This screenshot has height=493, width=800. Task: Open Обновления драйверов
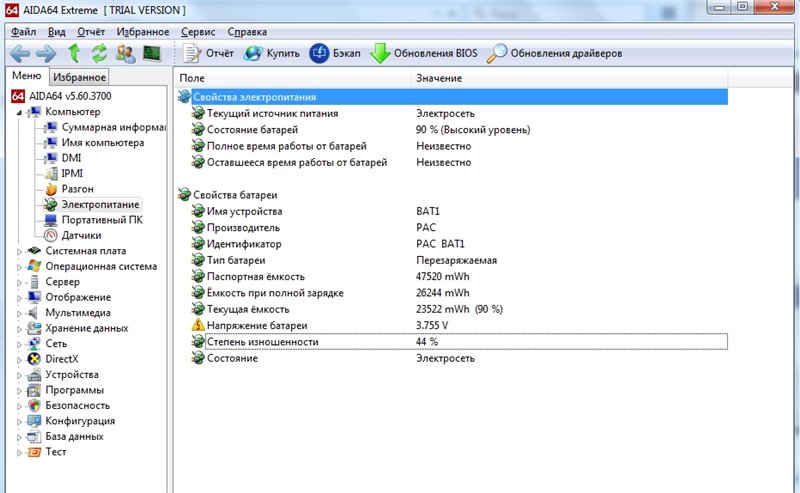click(x=554, y=53)
